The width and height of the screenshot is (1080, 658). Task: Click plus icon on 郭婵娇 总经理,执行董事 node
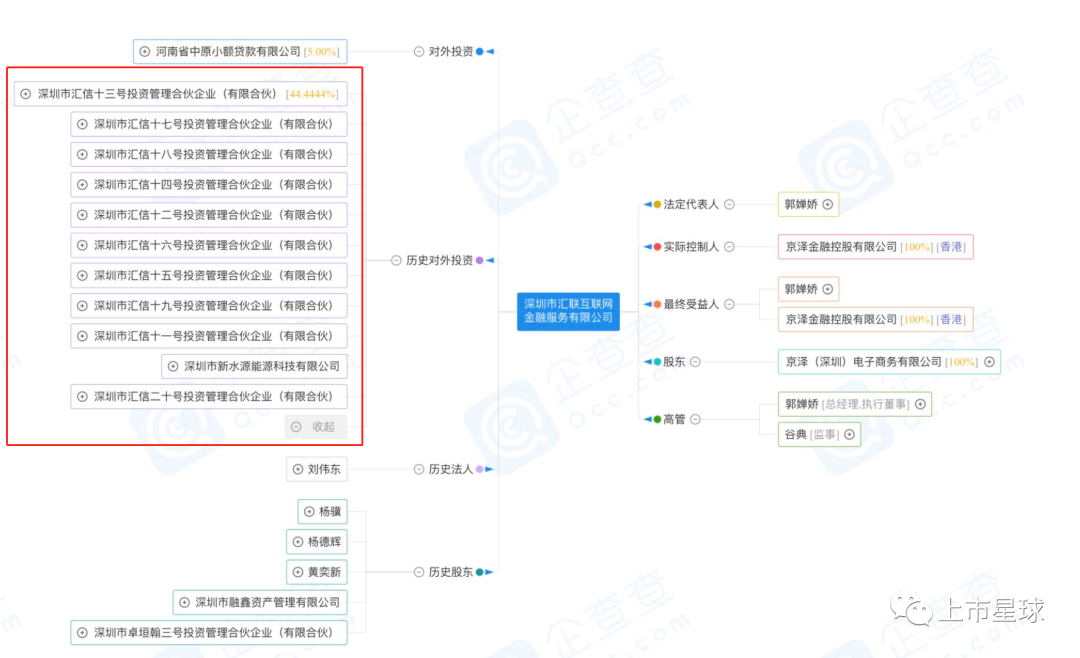tap(920, 404)
